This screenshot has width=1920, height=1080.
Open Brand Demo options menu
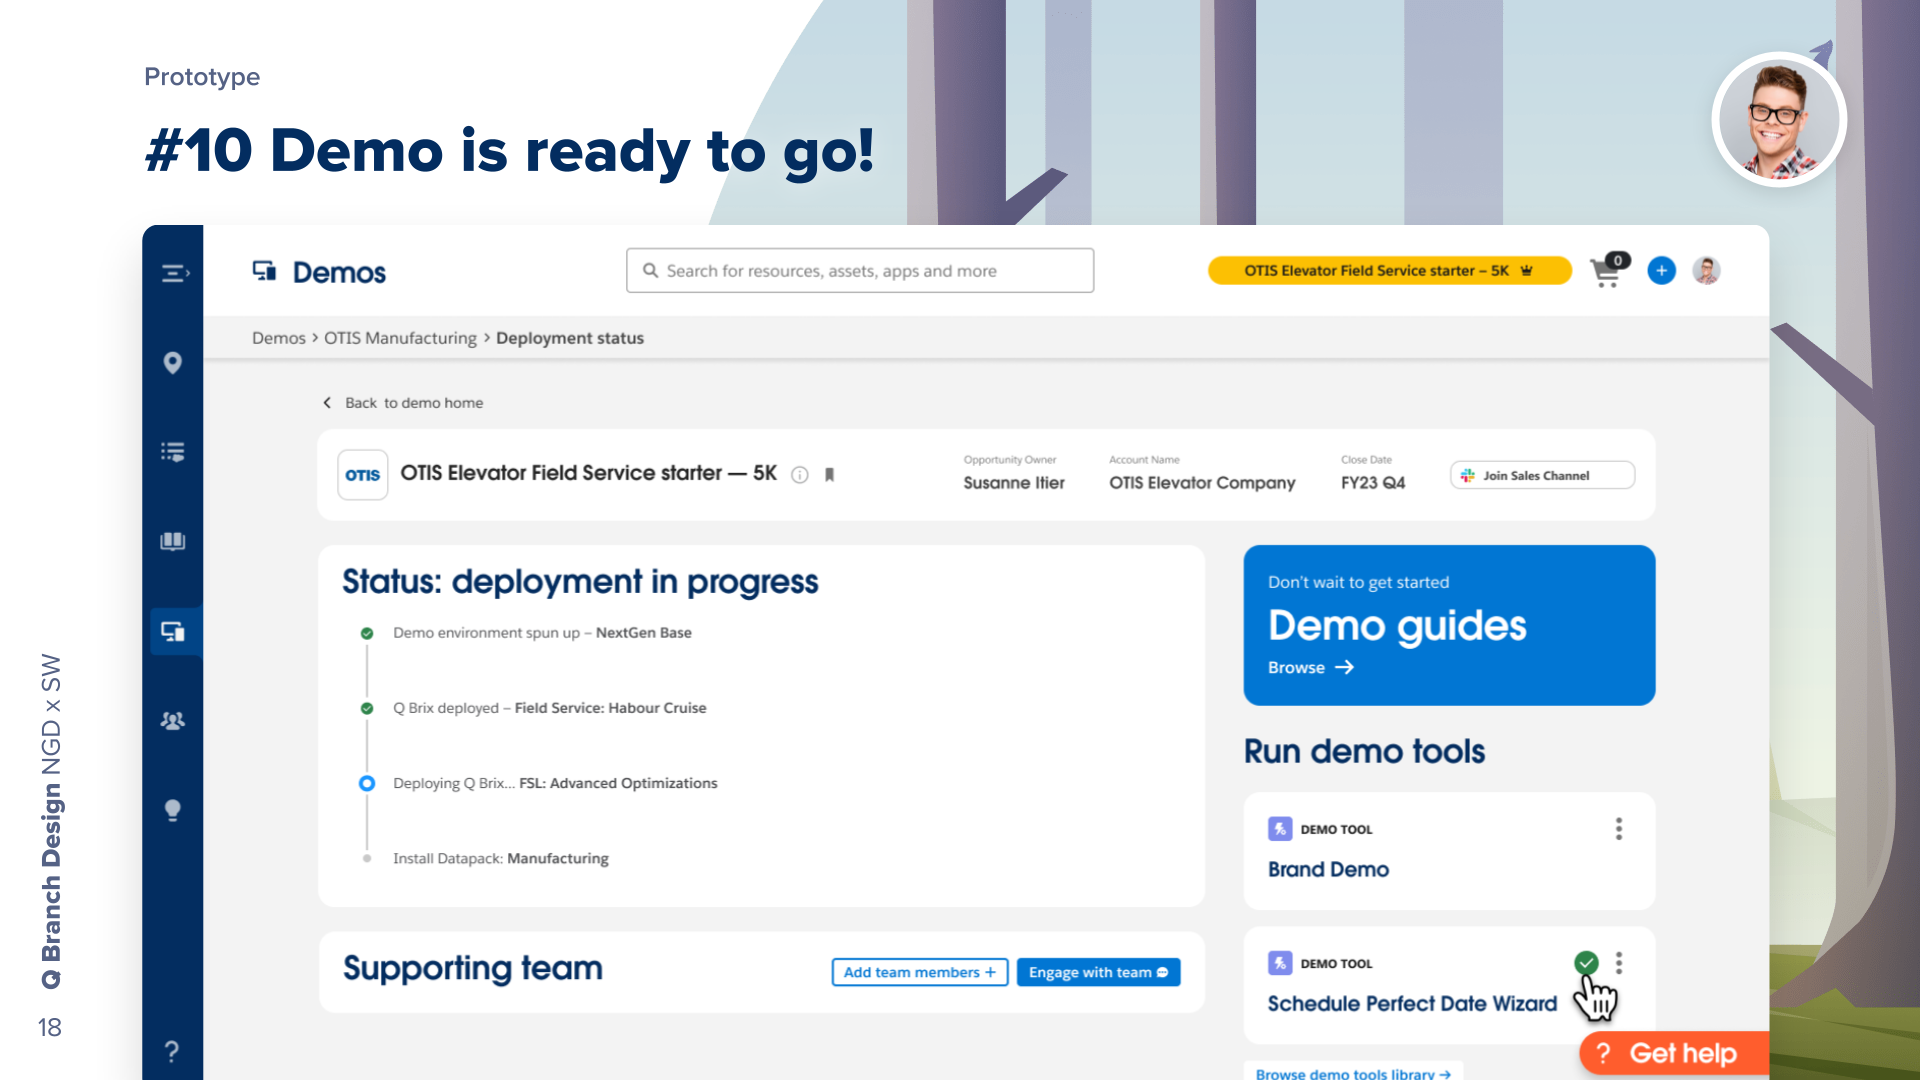click(x=1619, y=828)
